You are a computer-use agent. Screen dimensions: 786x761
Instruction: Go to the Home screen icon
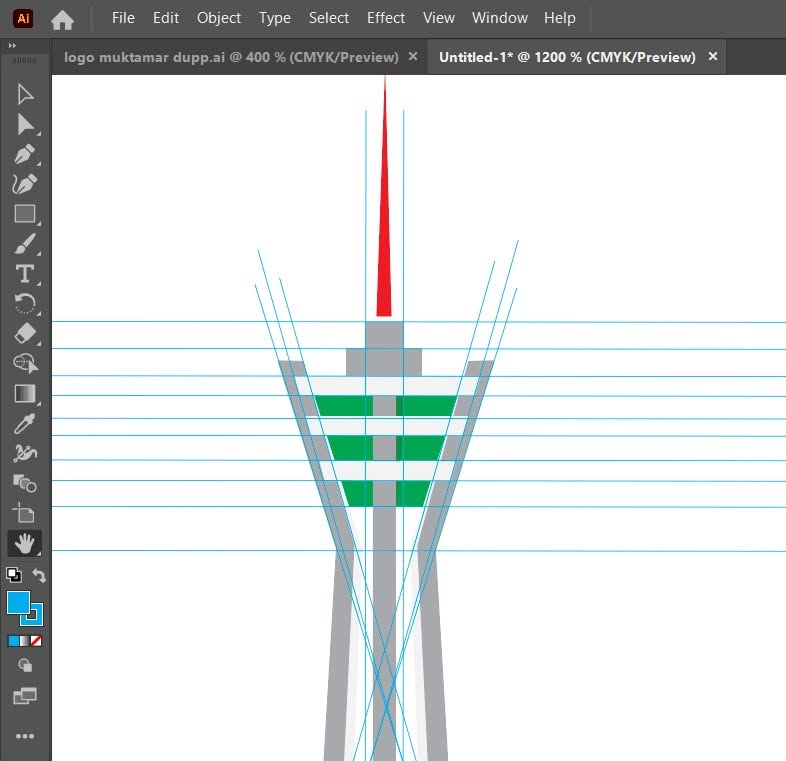62,20
